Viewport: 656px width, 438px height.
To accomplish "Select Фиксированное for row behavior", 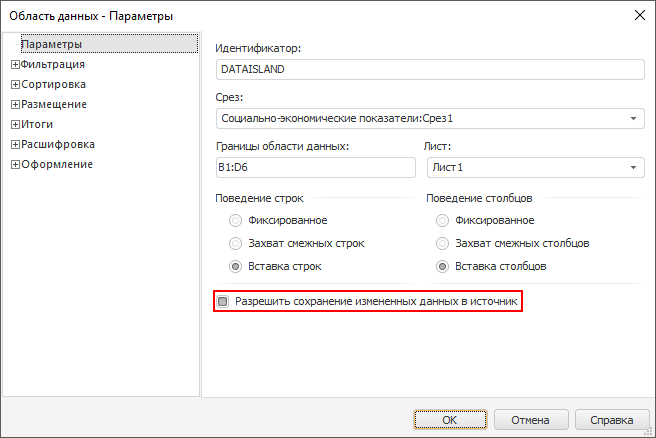I will coord(236,220).
